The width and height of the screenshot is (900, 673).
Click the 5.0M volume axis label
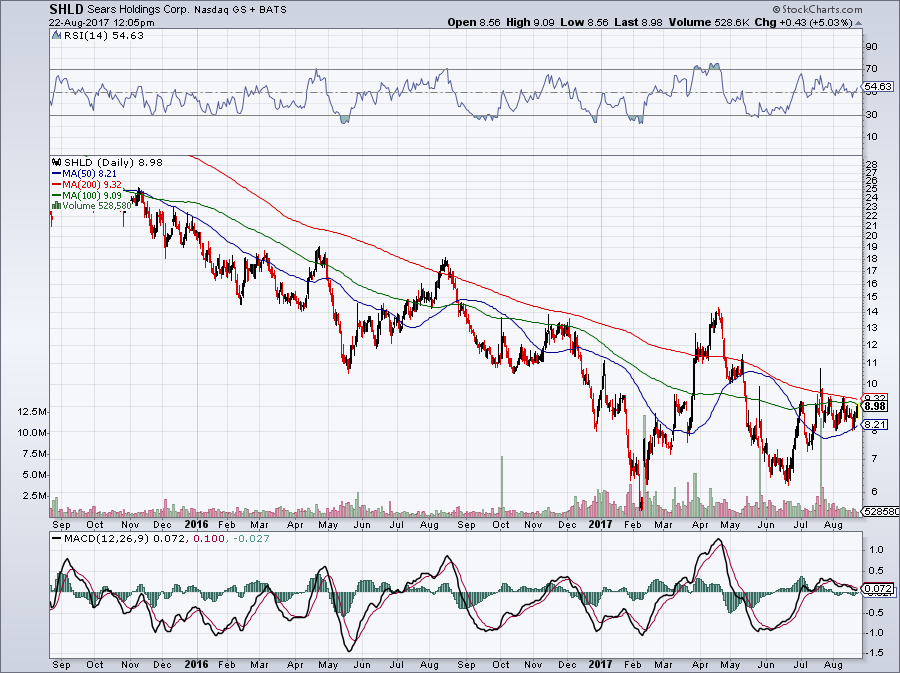[34, 474]
